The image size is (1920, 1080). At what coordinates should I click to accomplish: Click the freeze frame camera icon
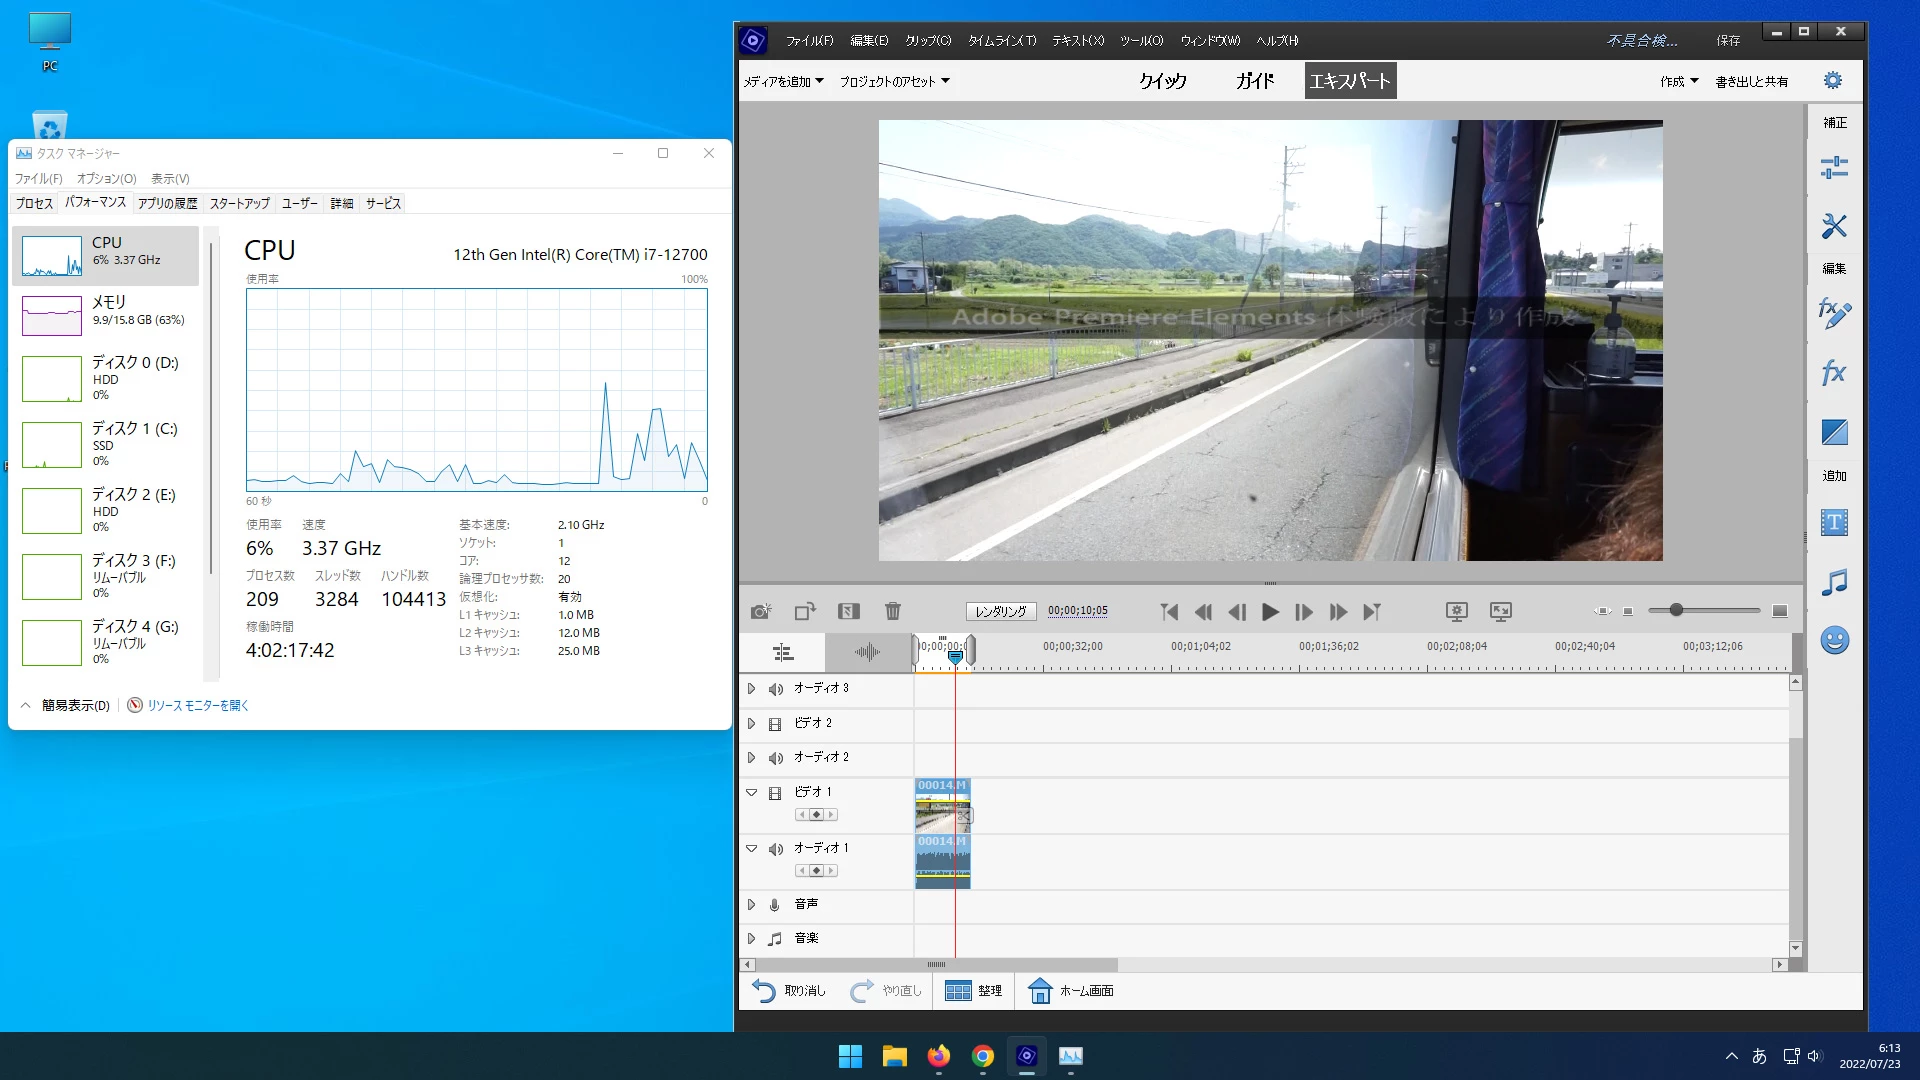[760, 611]
